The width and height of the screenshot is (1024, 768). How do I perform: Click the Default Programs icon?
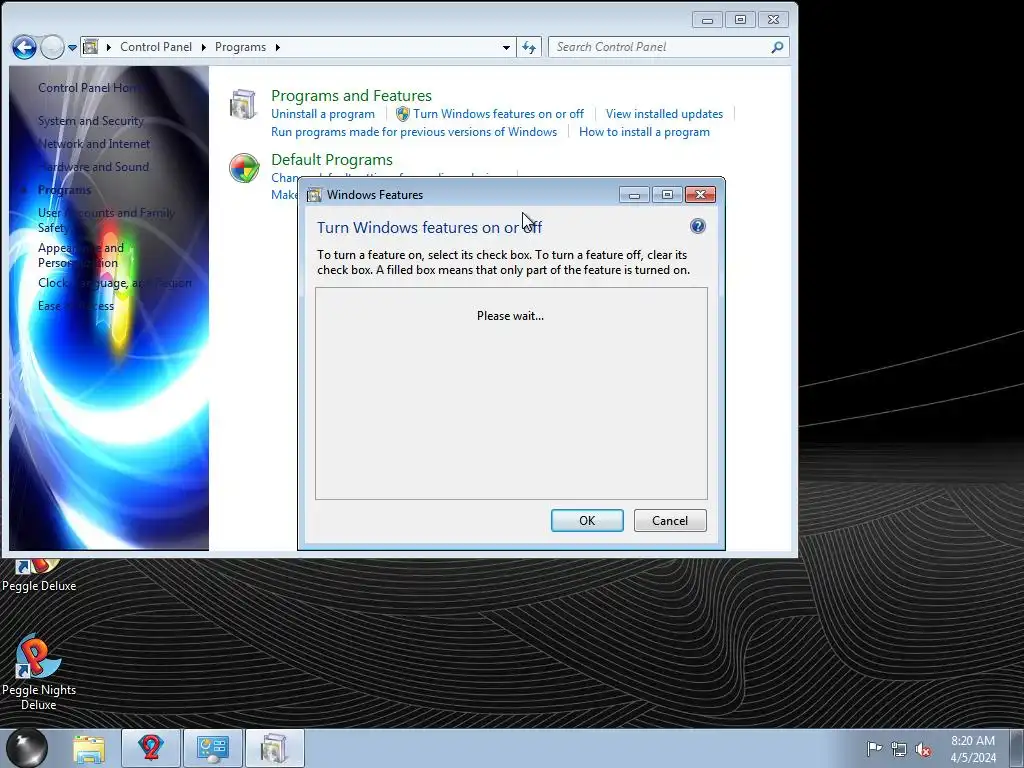244,168
